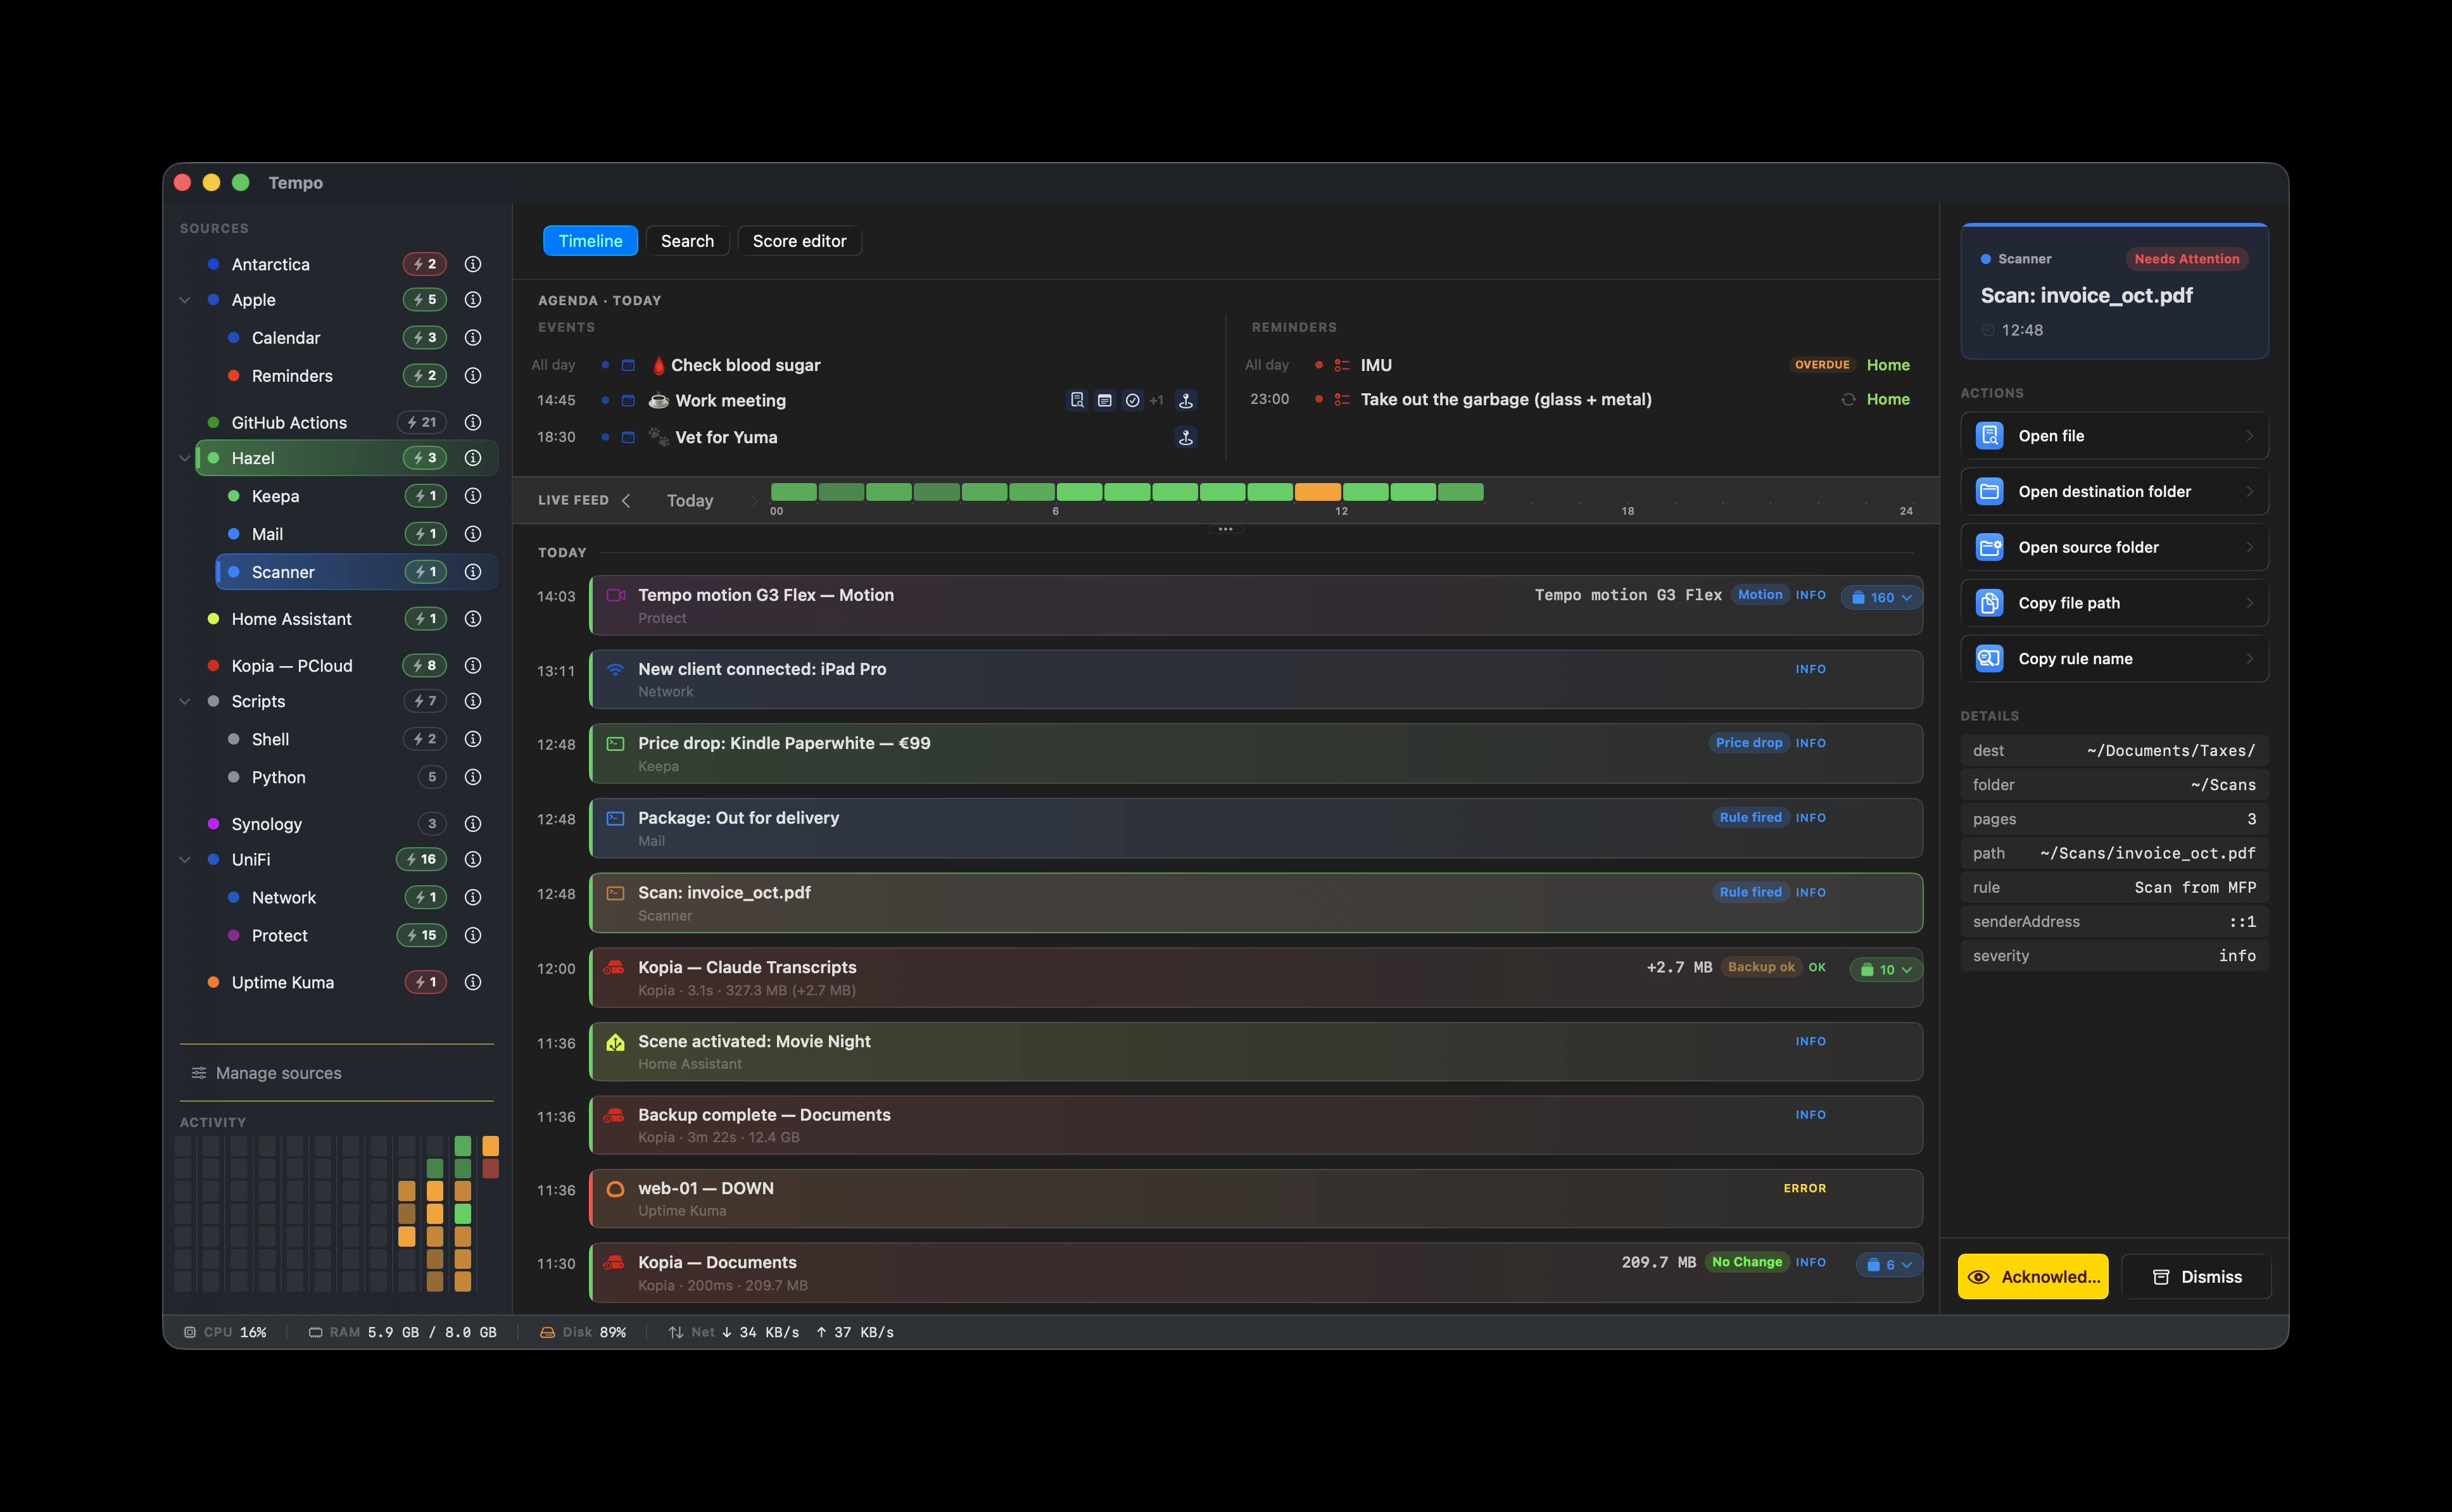Click the status ring icon on web-01 DOWN
2452x1512 pixels.
click(x=616, y=1188)
